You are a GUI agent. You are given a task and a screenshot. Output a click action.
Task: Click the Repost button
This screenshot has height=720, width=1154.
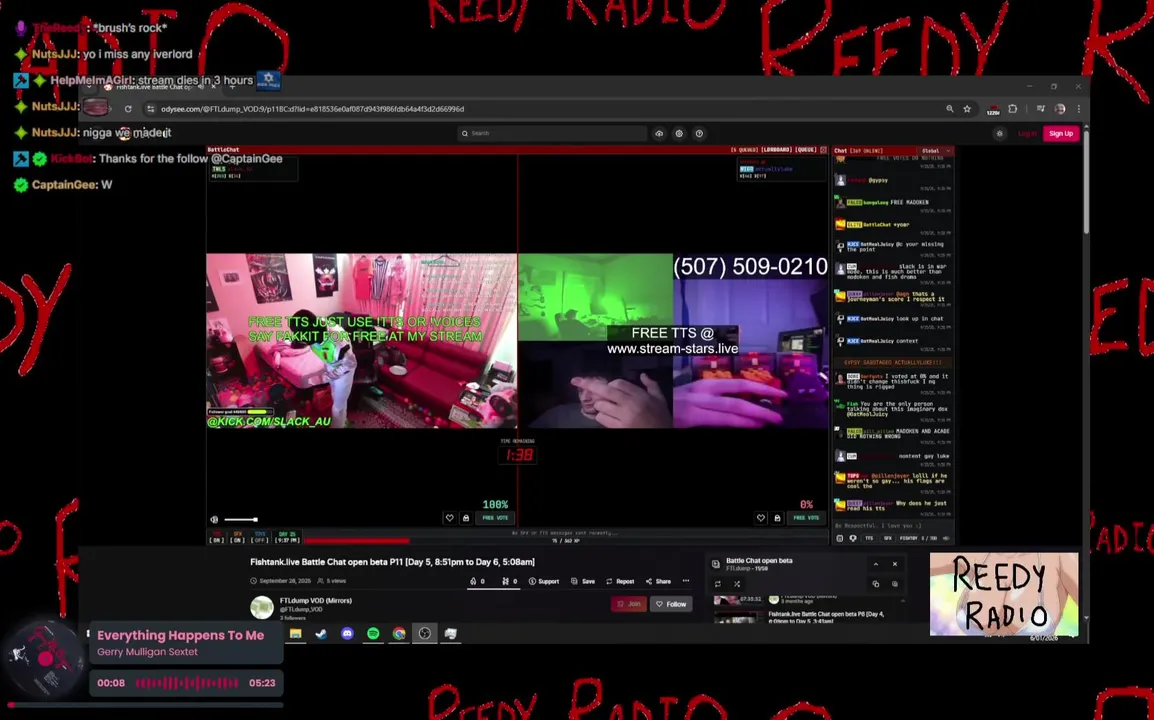click(x=620, y=581)
